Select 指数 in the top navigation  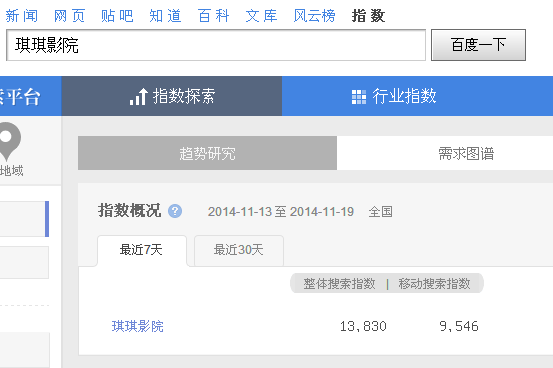[368, 16]
